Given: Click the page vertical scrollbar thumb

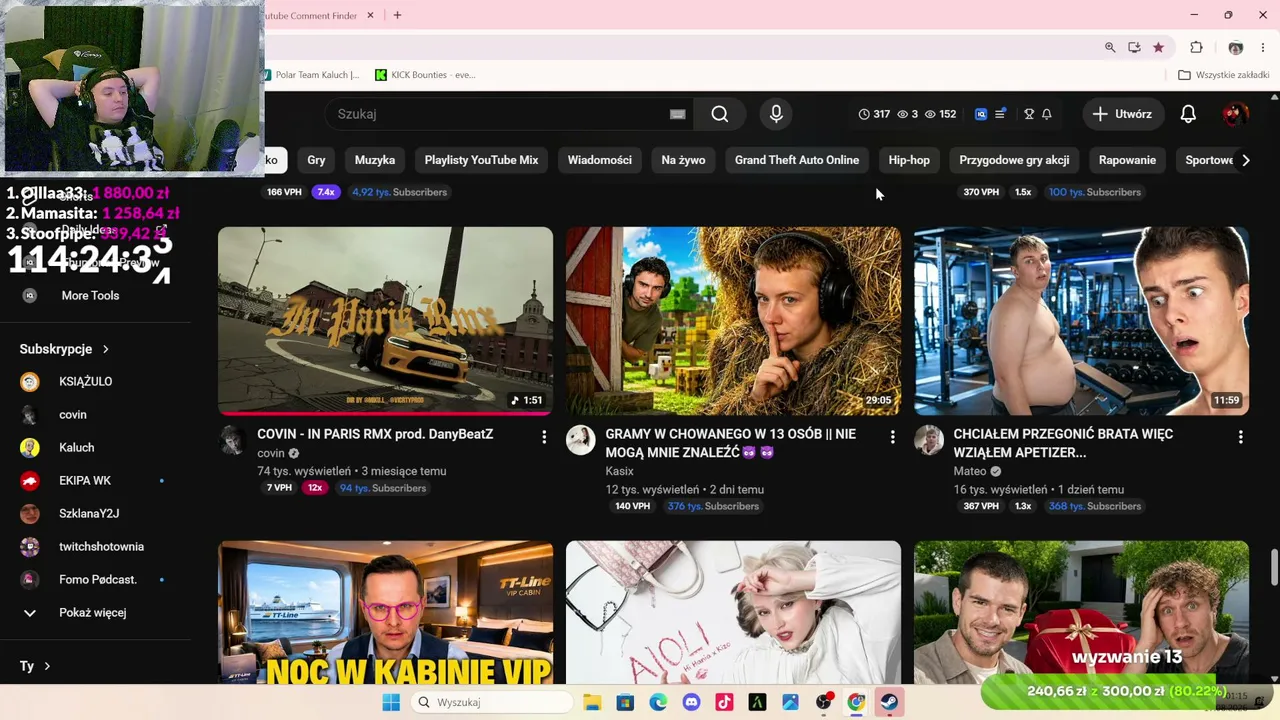Looking at the screenshot, I should (x=1274, y=568).
